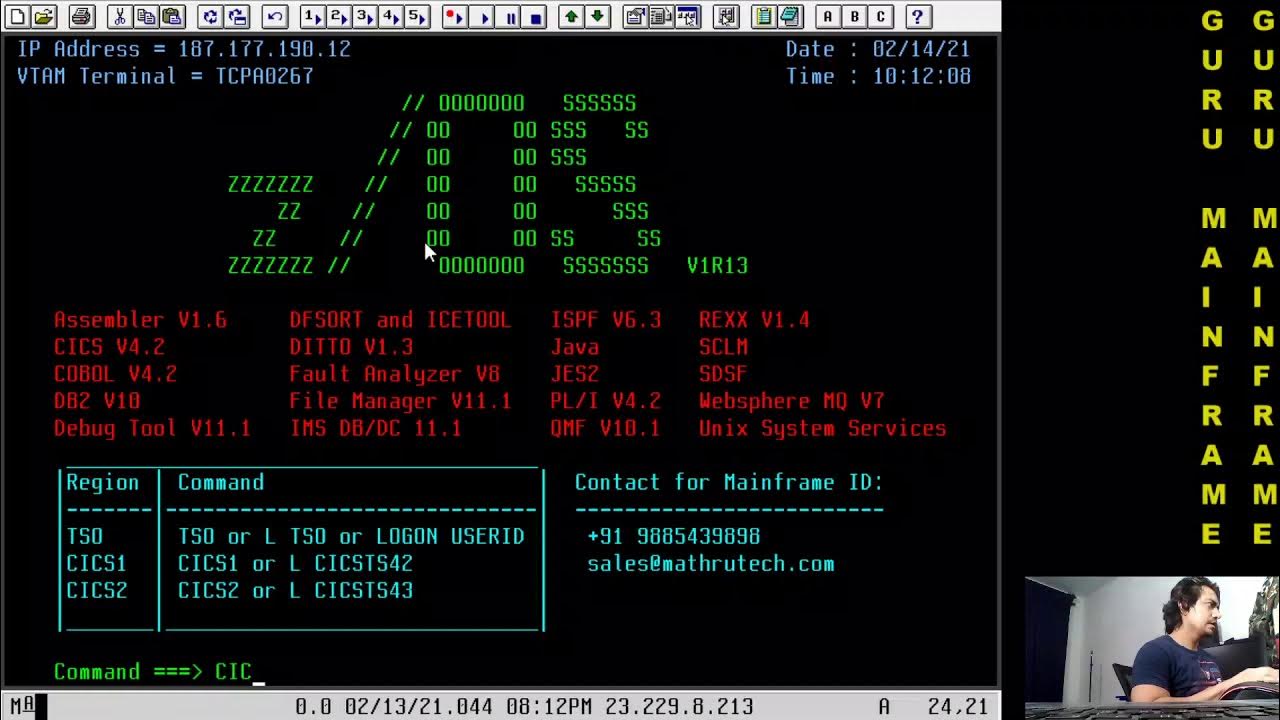
Task: Click the Websphere MQ V7 product text
Action: tap(792, 401)
